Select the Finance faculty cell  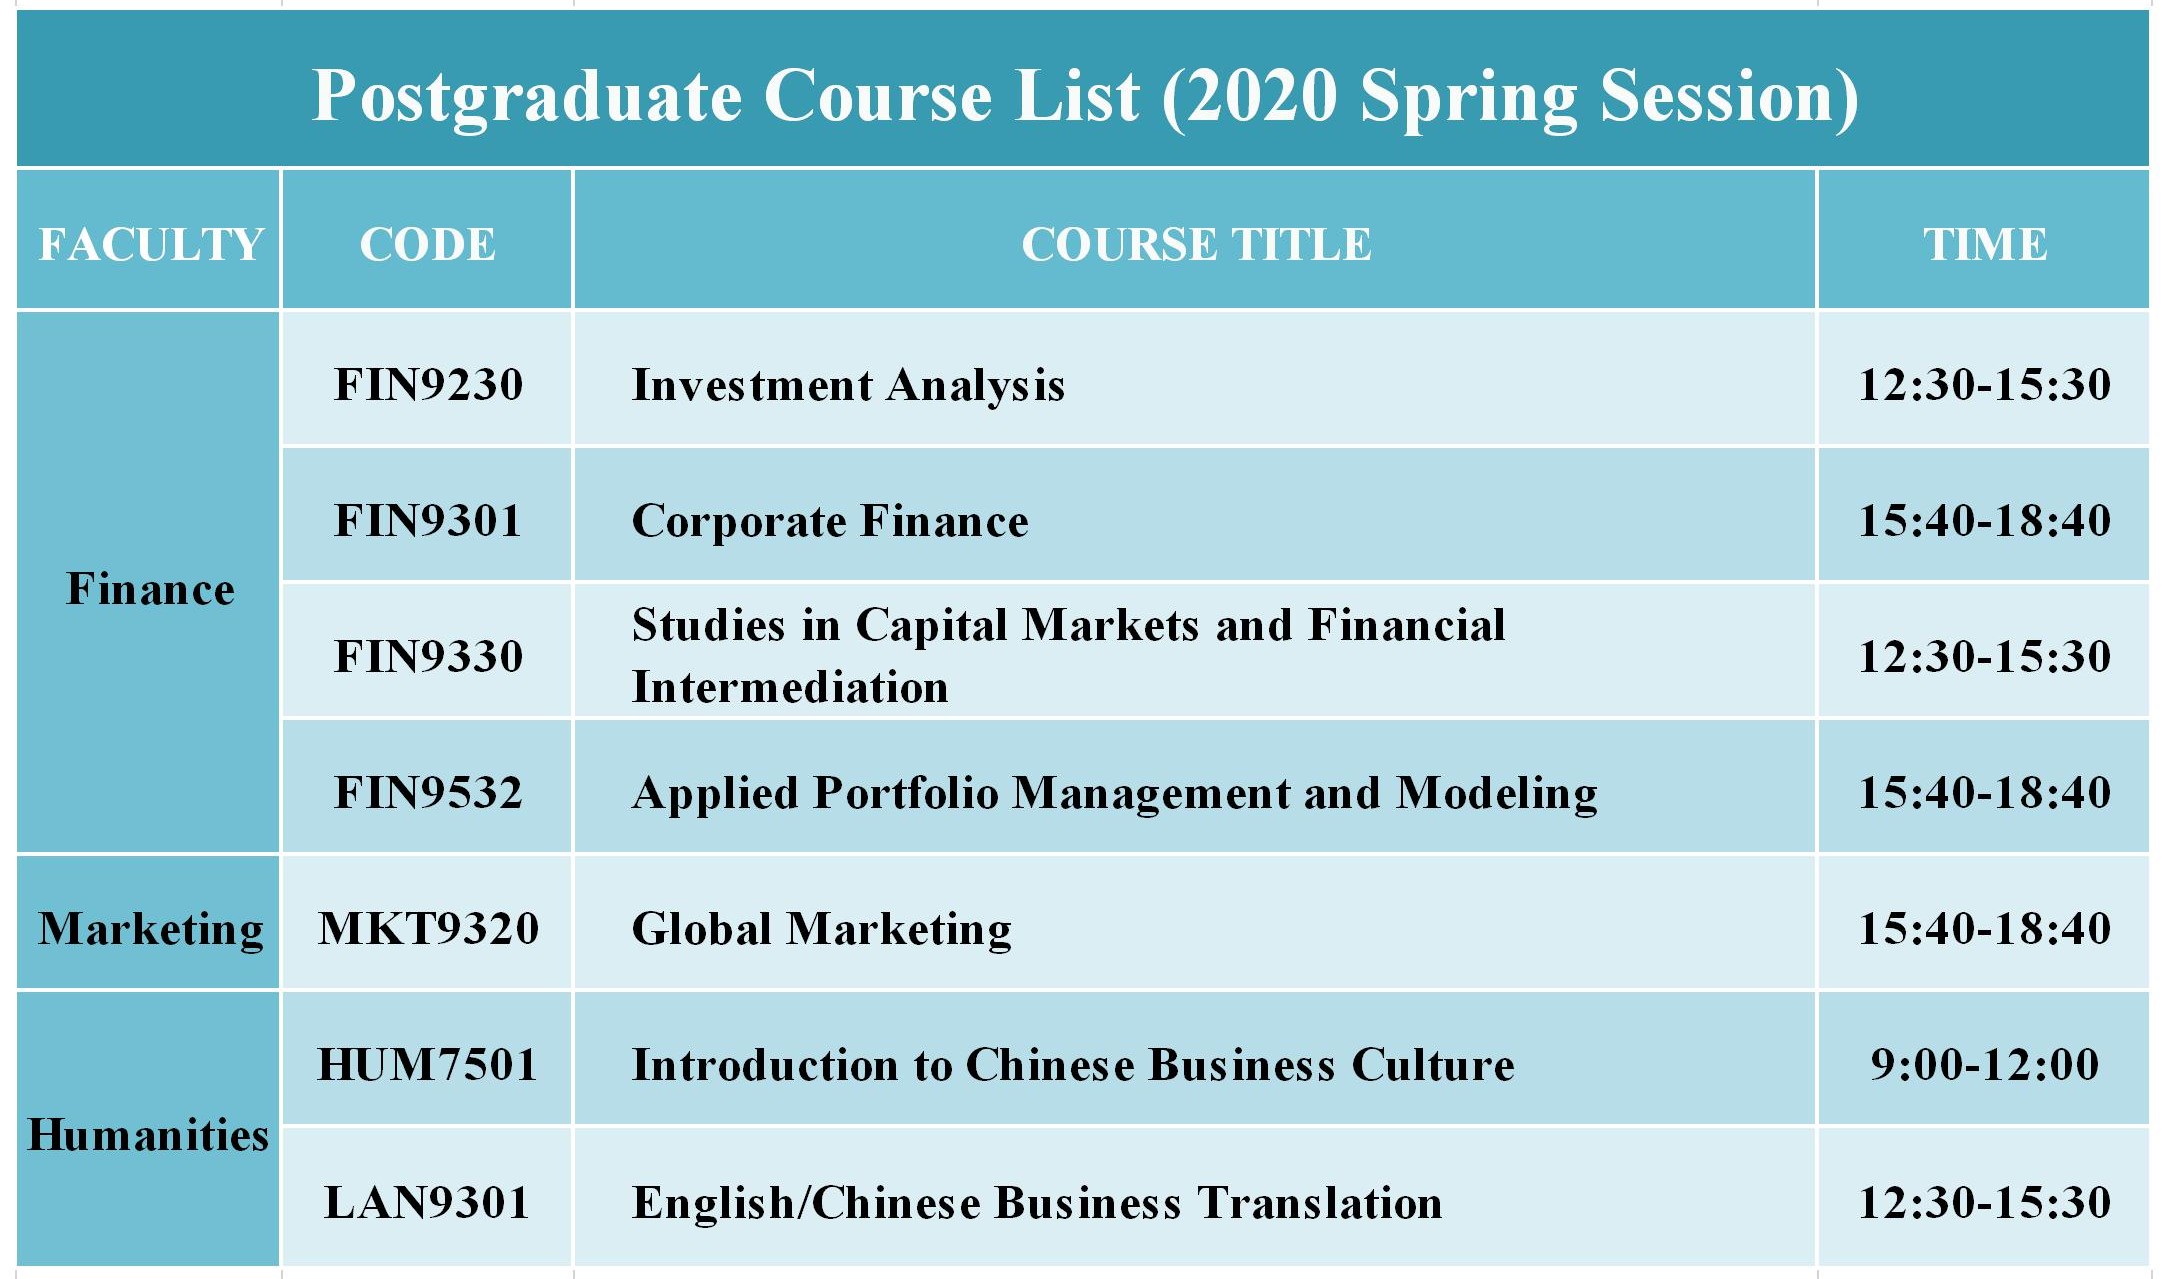pyautogui.click(x=148, y=582)
